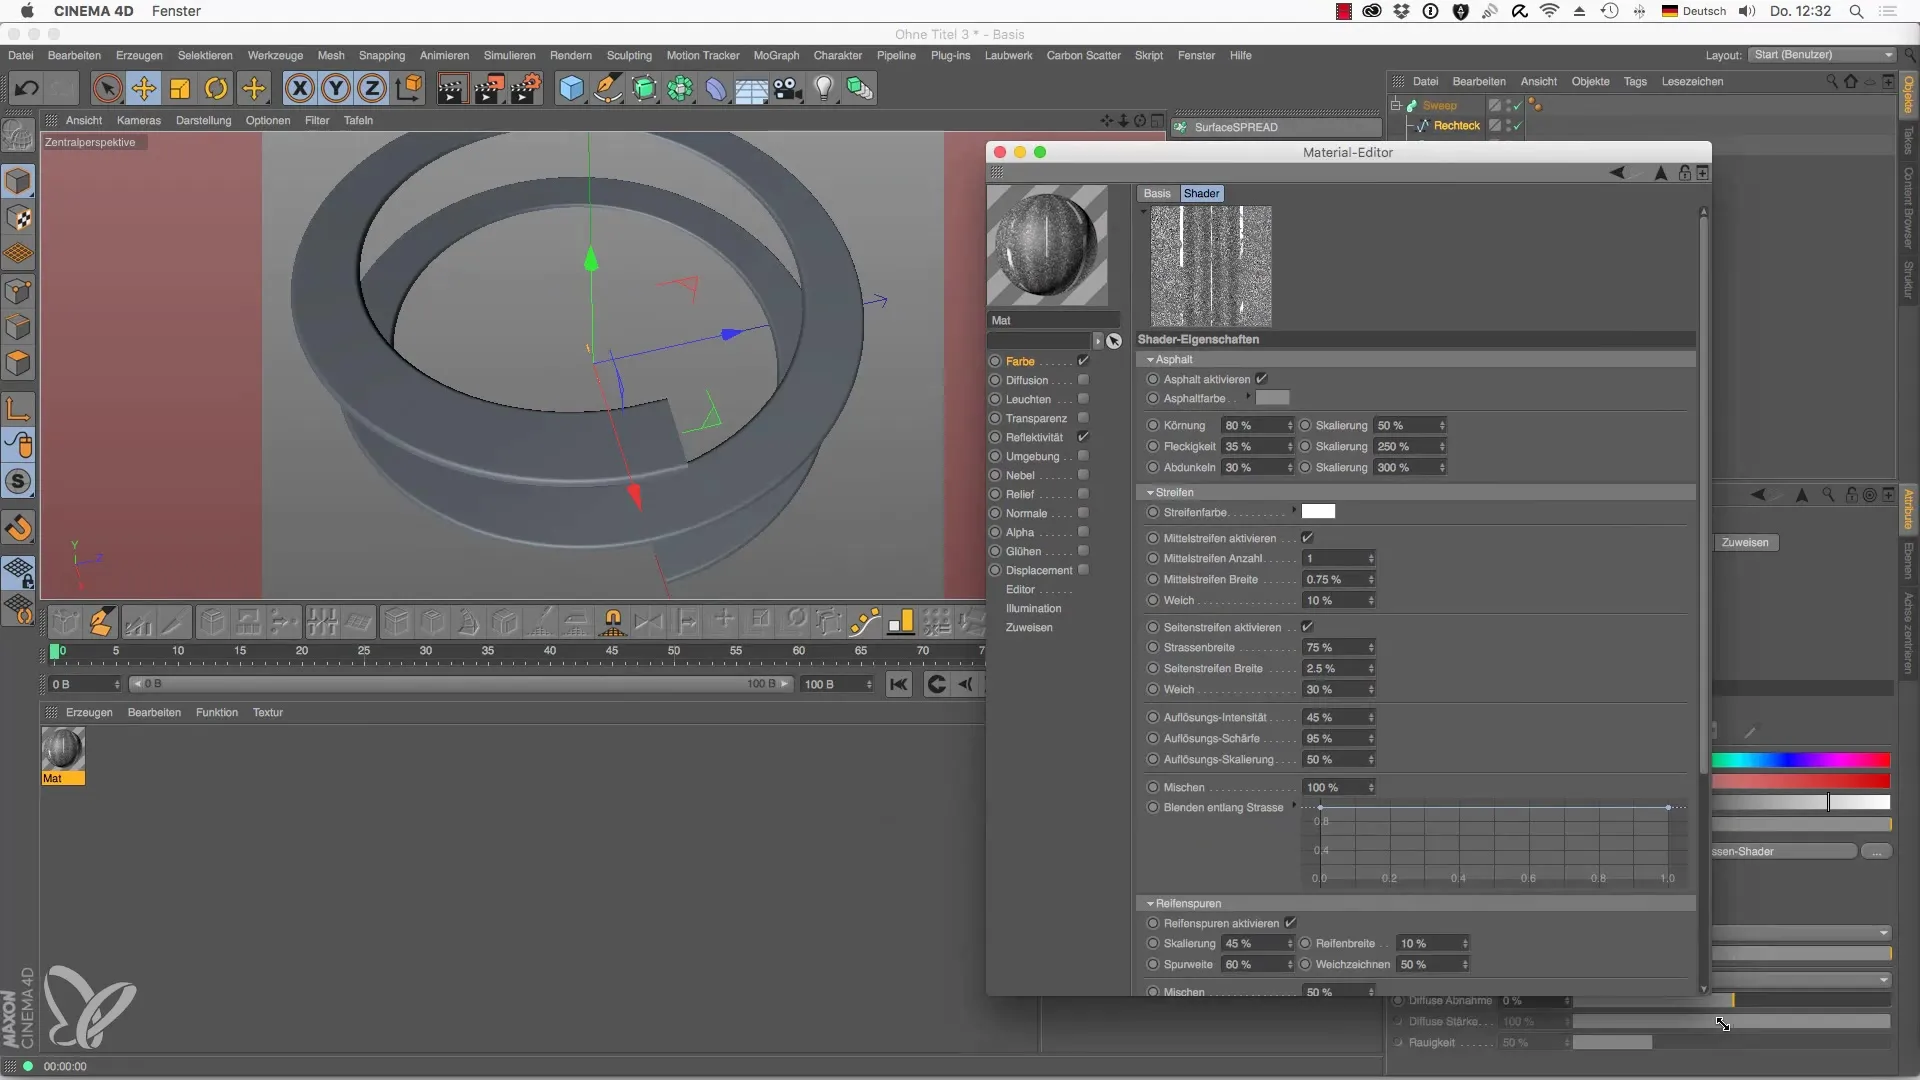Toggle Y axis lock
This screenshot has width=1920, height=1080.
coord(336,89)
